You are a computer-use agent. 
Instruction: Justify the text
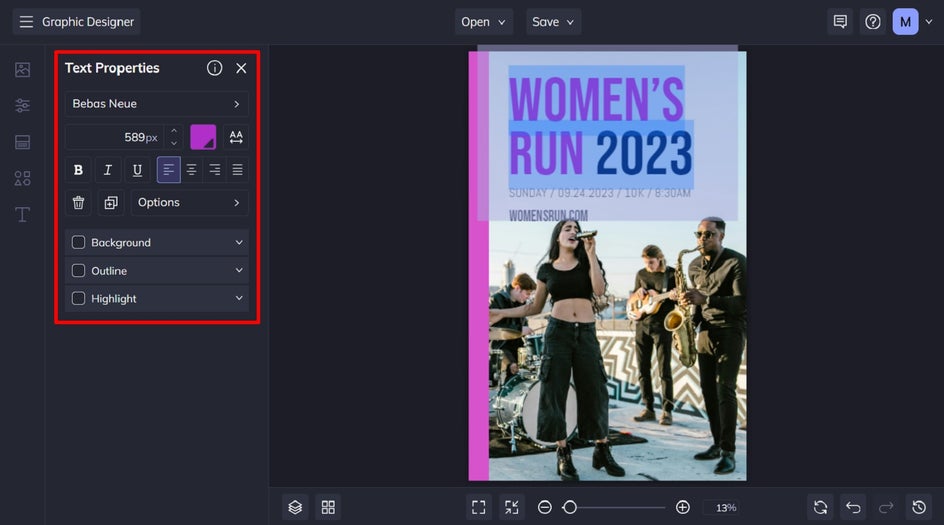238,170
